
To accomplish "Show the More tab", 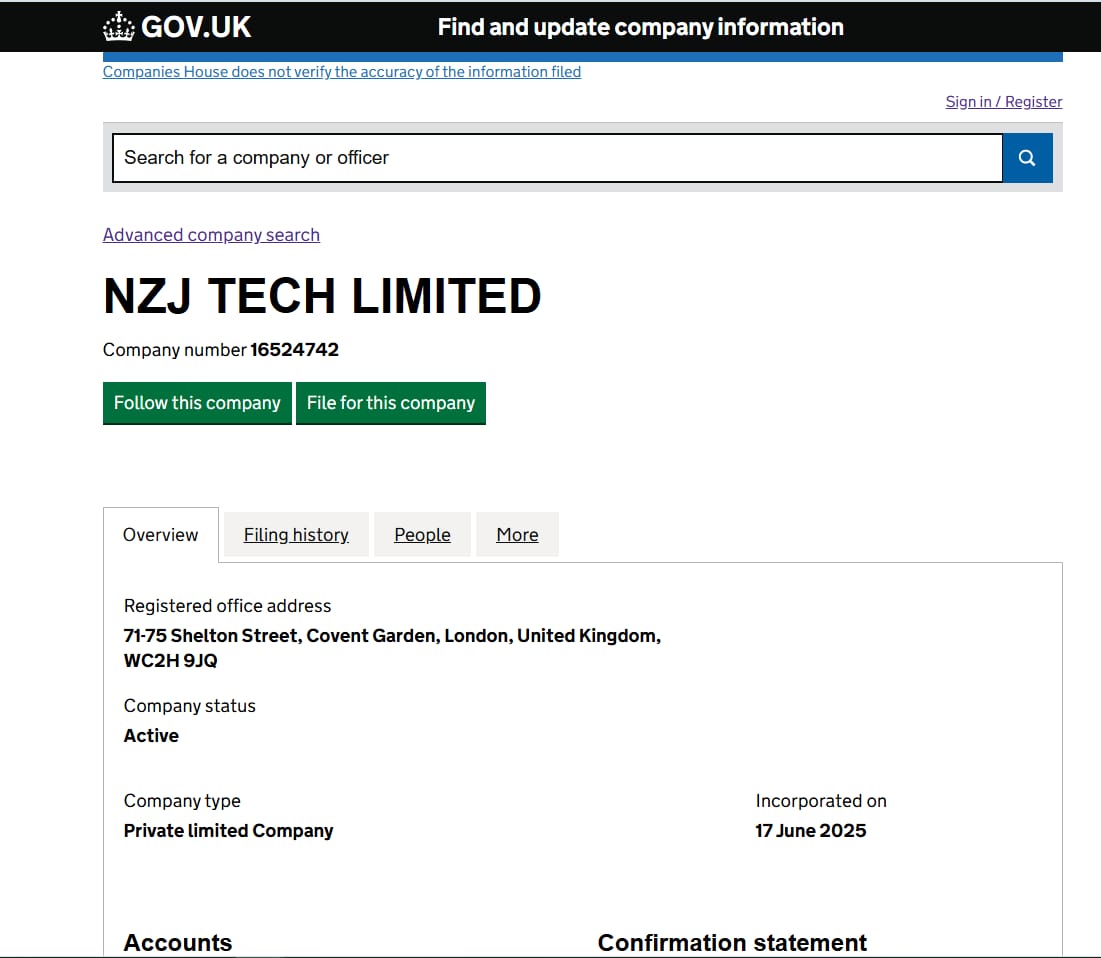I will [x=517, y=535].
